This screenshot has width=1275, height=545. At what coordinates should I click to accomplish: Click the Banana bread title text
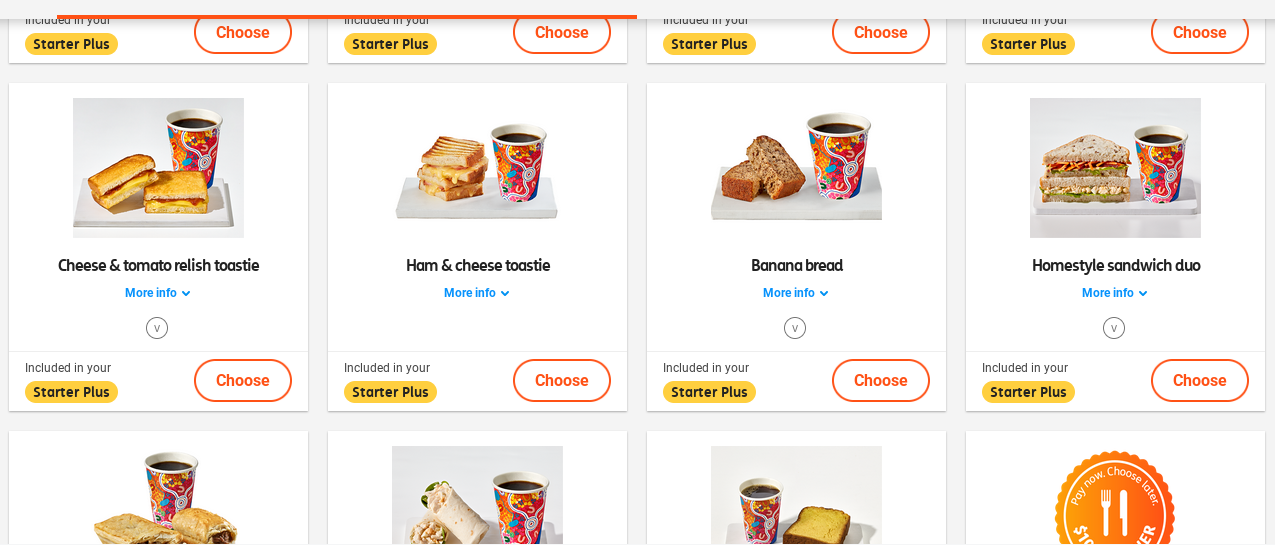(797, 265)
